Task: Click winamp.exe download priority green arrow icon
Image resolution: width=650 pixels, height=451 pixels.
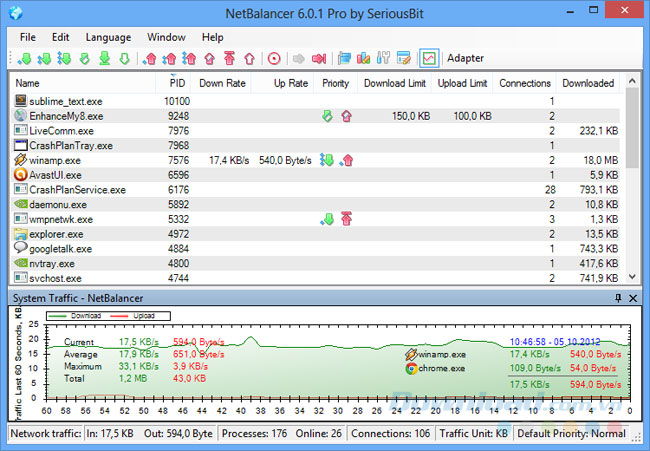Action: (x=327, y=160)
